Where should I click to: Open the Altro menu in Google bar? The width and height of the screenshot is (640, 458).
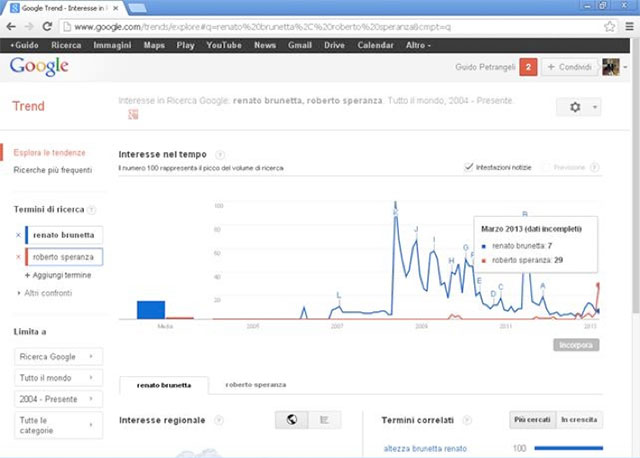[418, 45]
